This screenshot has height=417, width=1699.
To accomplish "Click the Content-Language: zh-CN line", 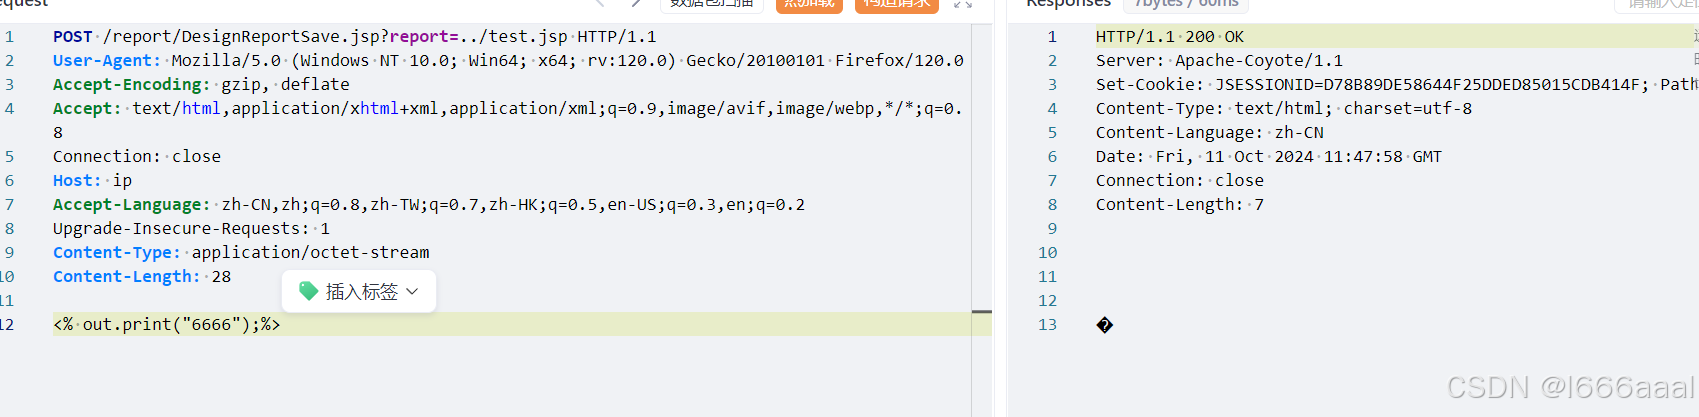I will pos(1210,133).
